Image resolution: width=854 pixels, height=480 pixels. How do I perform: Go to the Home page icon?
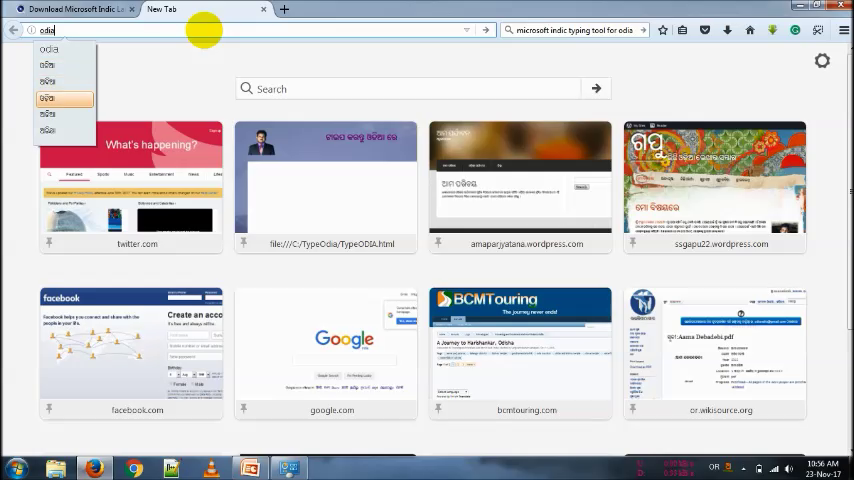pos(750,30)
